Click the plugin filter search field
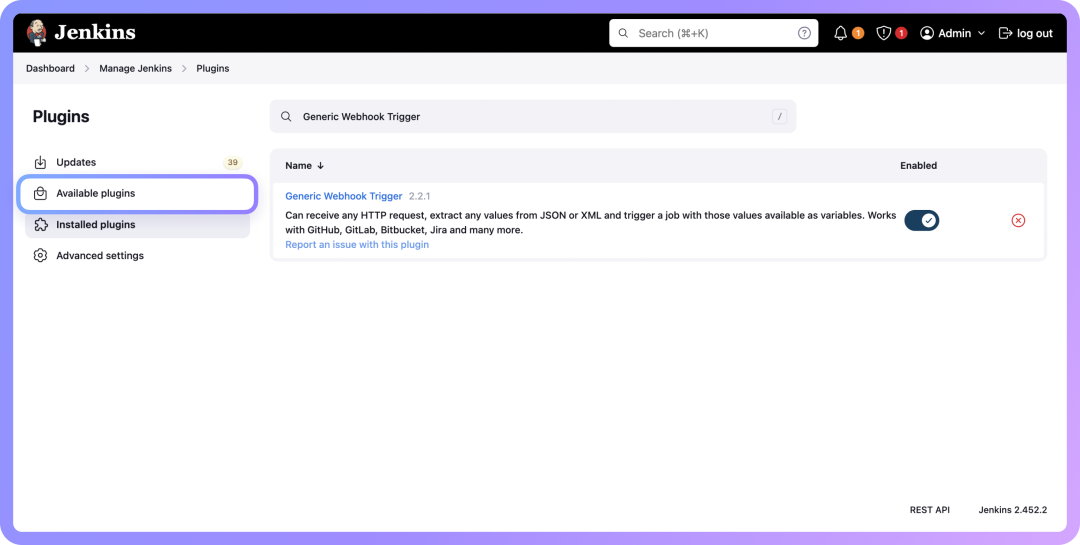Image resolution: width=1080 pixels, height=545 pixels. pyautogui.click(x=532, y=116)
